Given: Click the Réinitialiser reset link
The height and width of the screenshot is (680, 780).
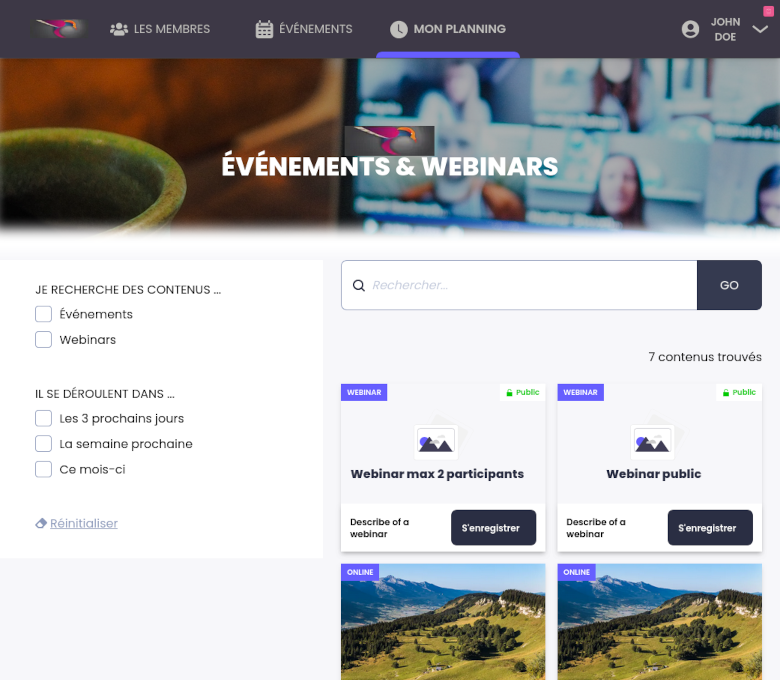Looking at the screenshot, I should tap(84, 523).
